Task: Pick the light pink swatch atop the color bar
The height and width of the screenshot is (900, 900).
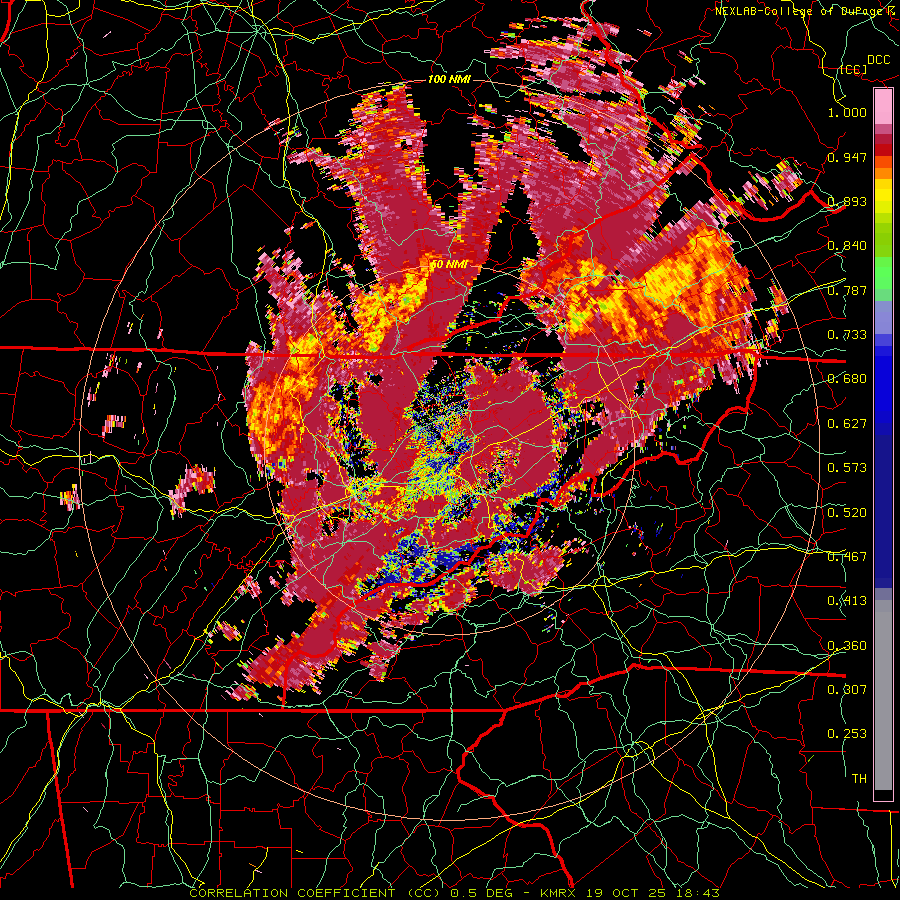Action: point(883,107)
